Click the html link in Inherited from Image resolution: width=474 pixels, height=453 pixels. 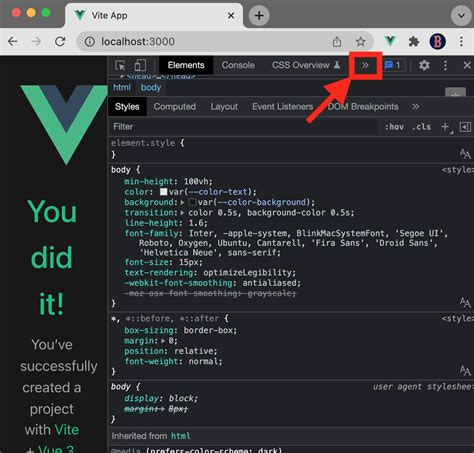coord(181,436)
